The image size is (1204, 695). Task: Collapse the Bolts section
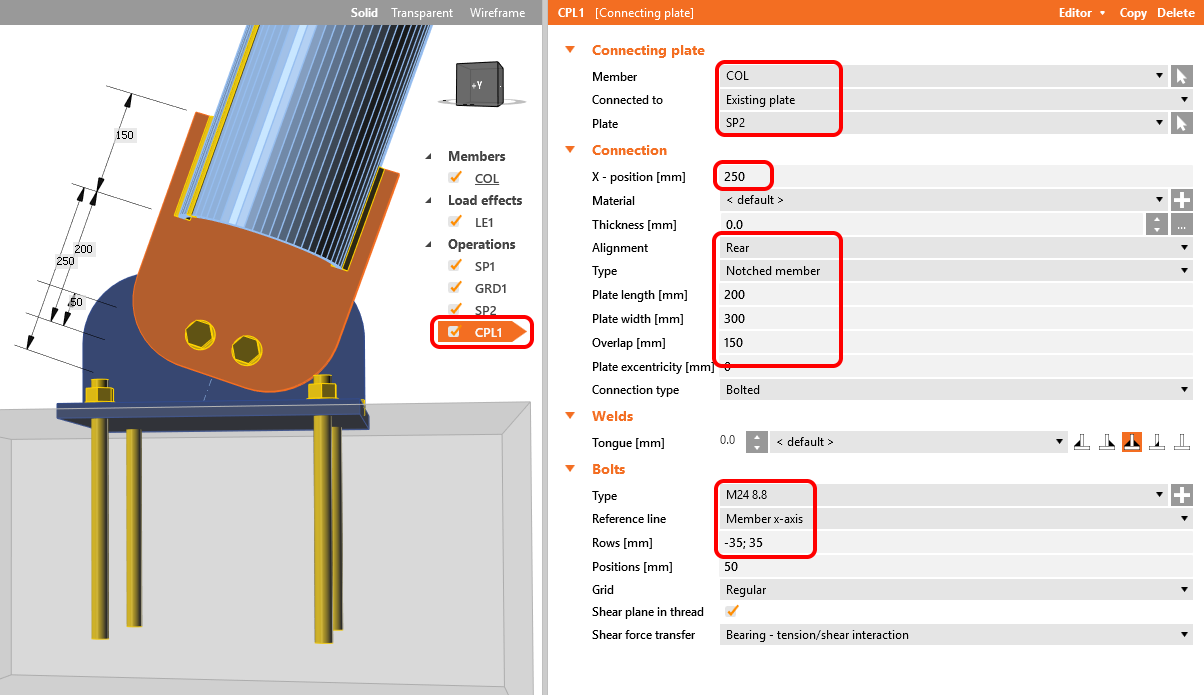(570, 469)
